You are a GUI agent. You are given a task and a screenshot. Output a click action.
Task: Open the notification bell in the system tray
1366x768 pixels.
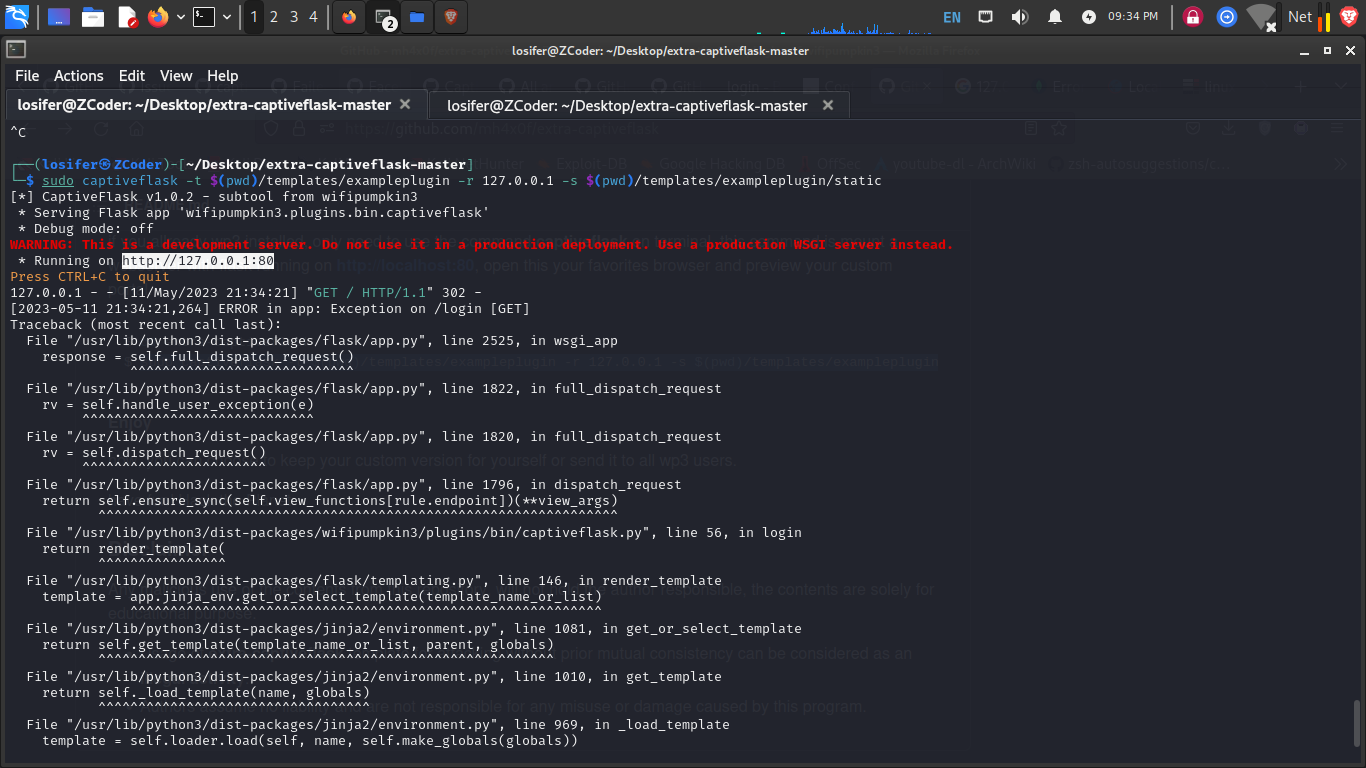point(1055,17)
